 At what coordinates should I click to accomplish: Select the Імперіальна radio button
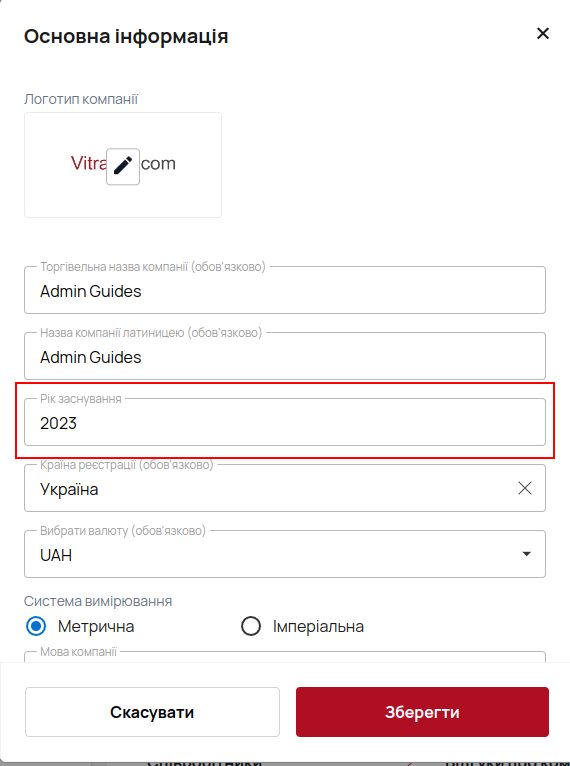(251, 626)
